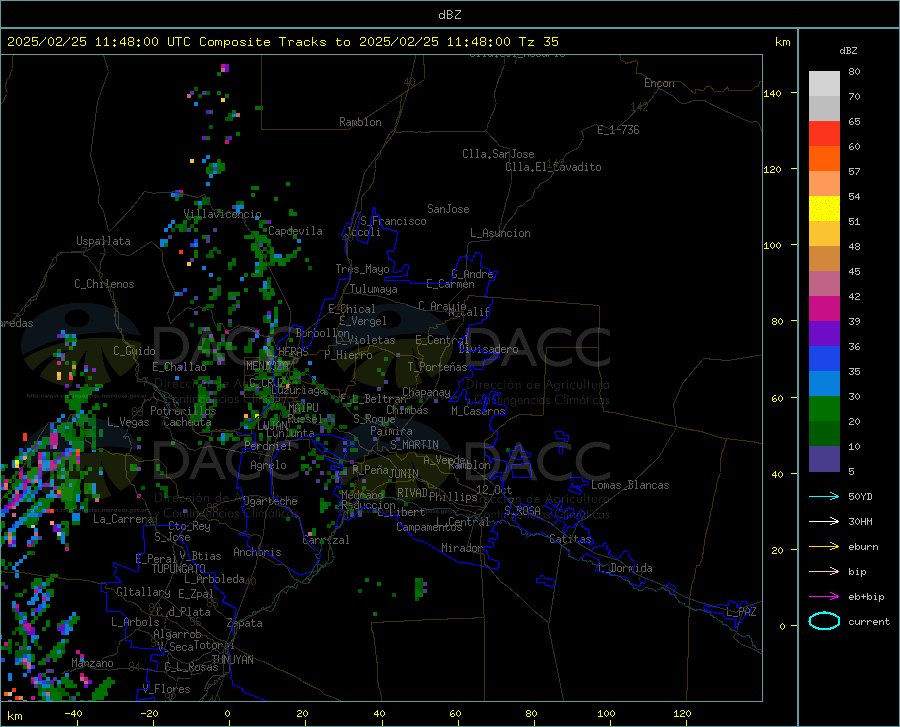Screen dimensions: 900x727
Task: Click the 'Tres_Mayo' map label
Action: (x=362, y=269)
